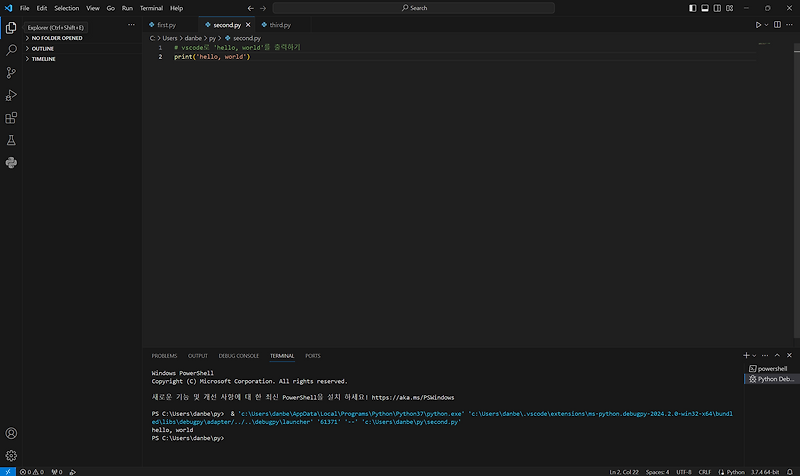
Task: Click the debug status bar icon
Action: tap(73, 472)
